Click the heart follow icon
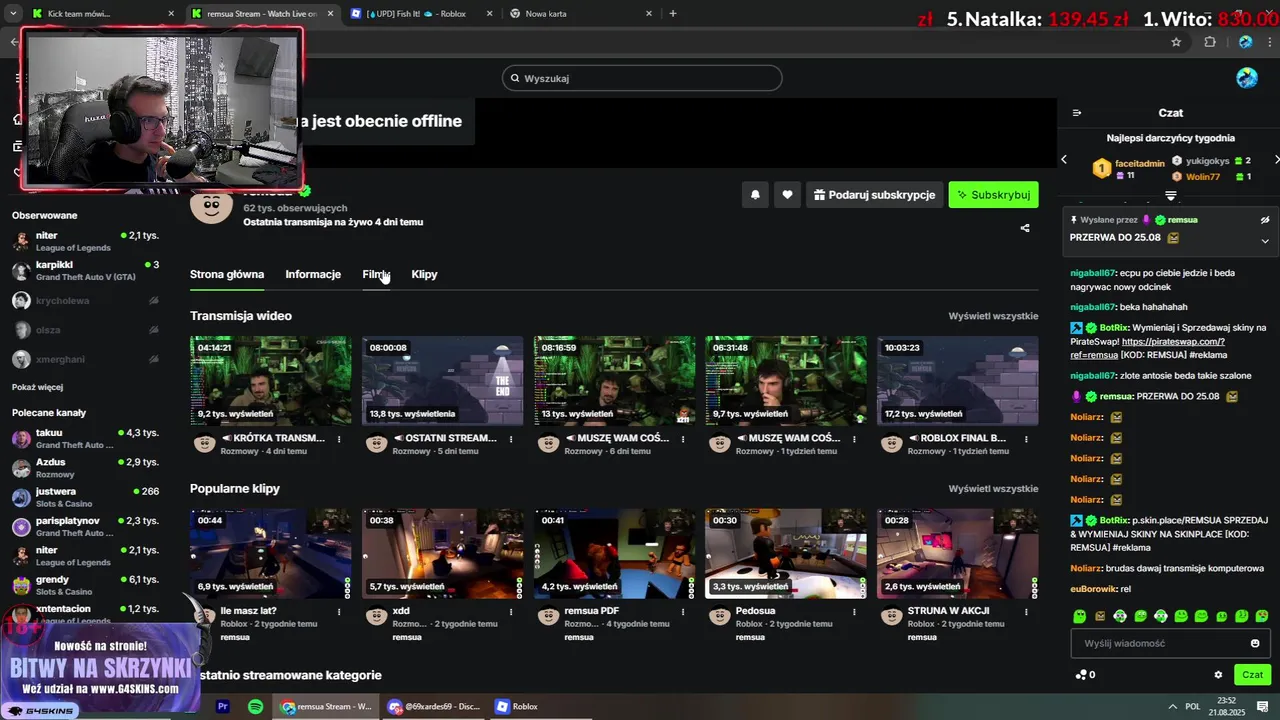The height and width of the screenshot is (720, 1280). pyautogui.click(x=787, y=195)
